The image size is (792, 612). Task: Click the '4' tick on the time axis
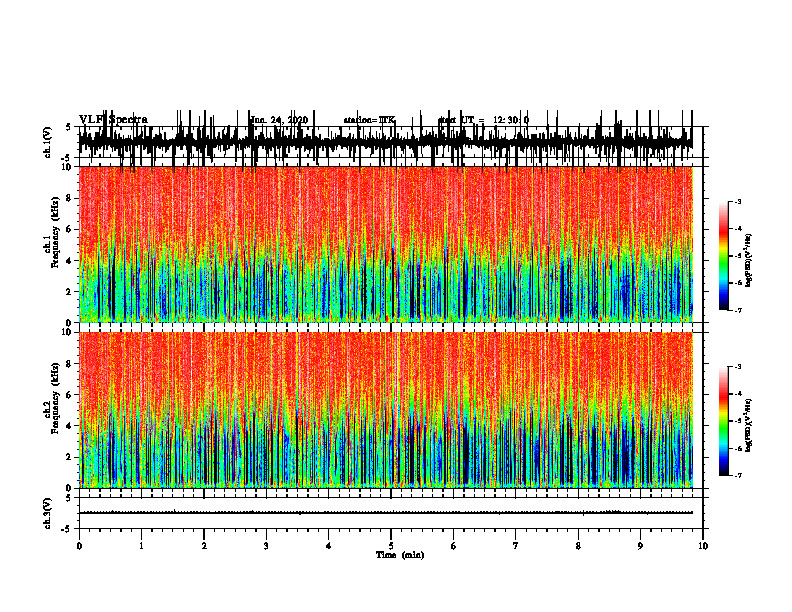(x=329, y=546)
